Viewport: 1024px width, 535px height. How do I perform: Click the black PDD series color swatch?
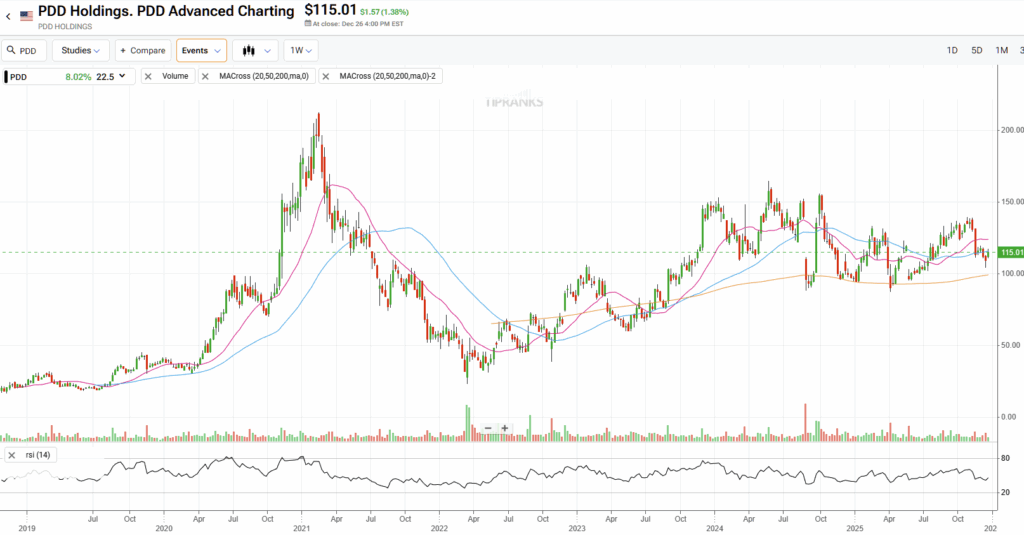tap(5, 76)
